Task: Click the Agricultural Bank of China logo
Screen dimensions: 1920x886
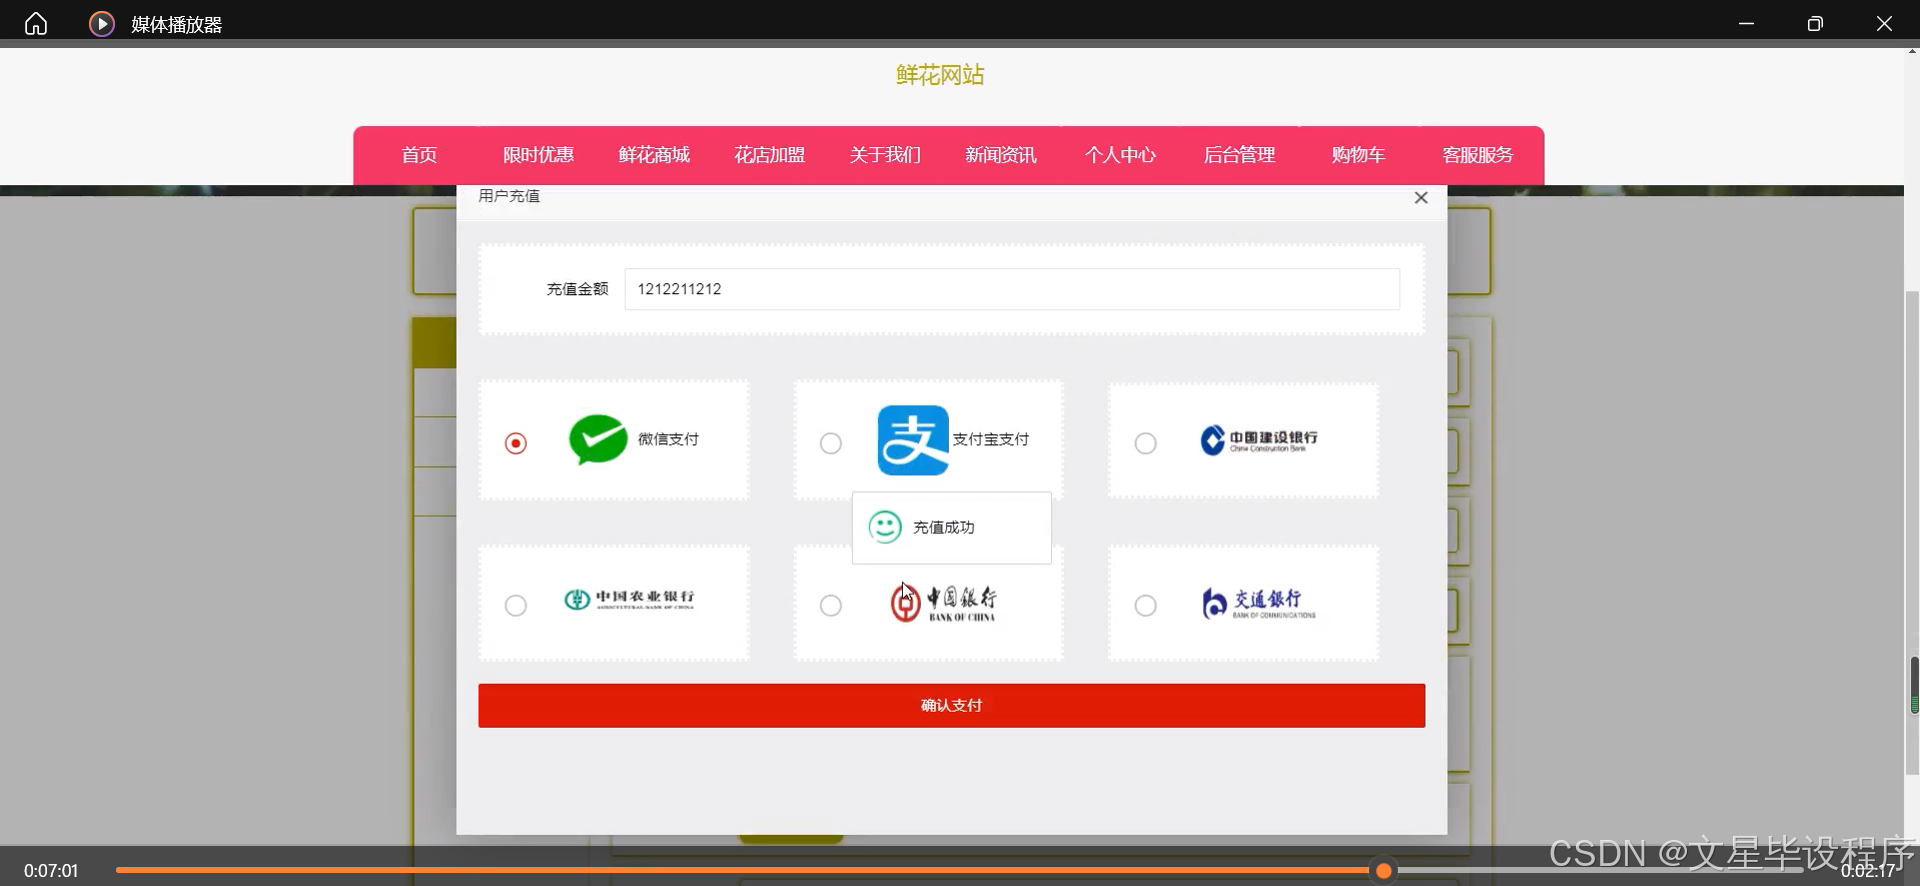Action: pos(629,599)
